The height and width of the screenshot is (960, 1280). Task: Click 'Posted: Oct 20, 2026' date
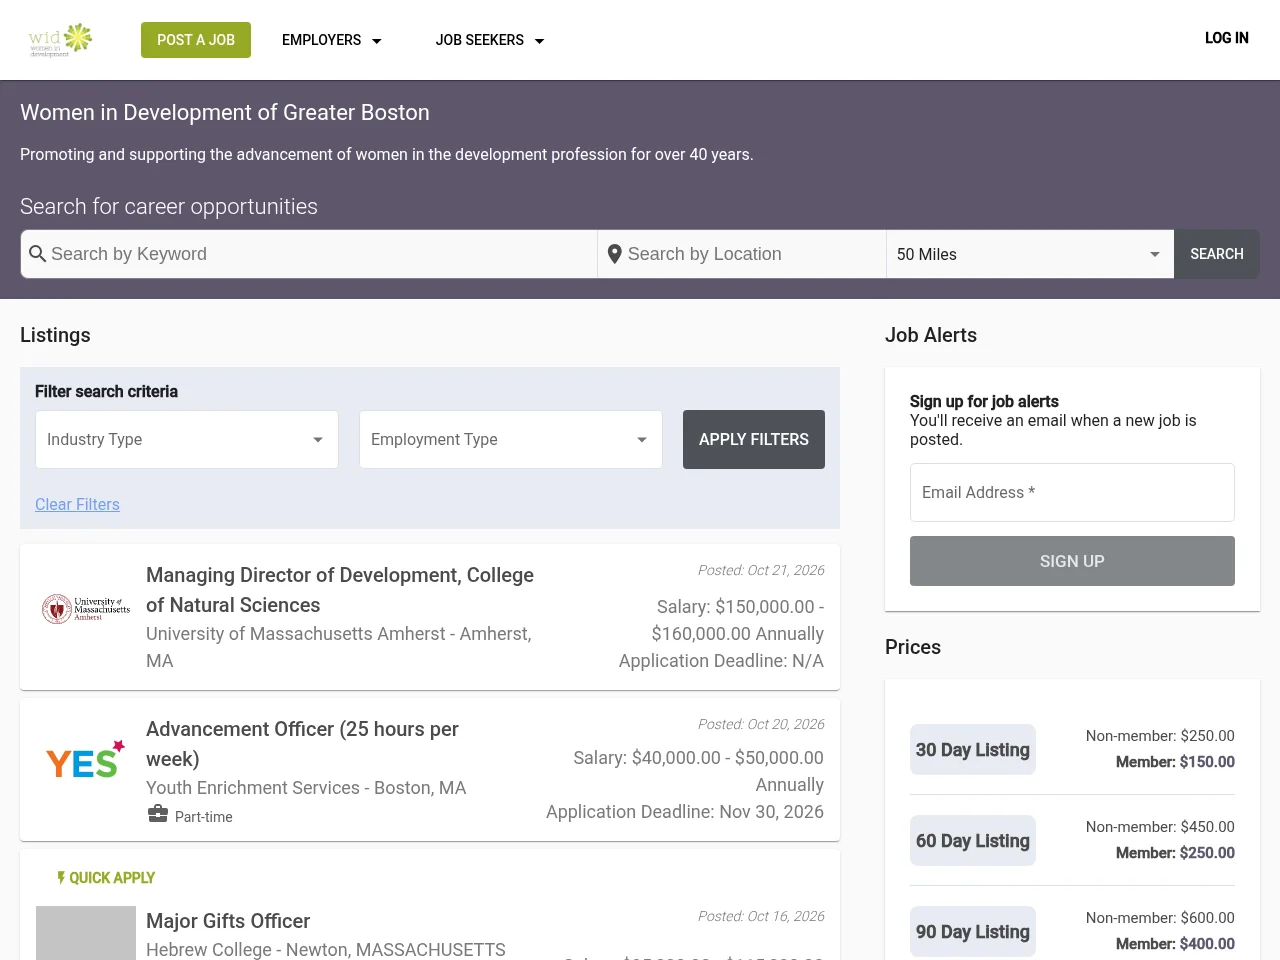click(761, 724)
